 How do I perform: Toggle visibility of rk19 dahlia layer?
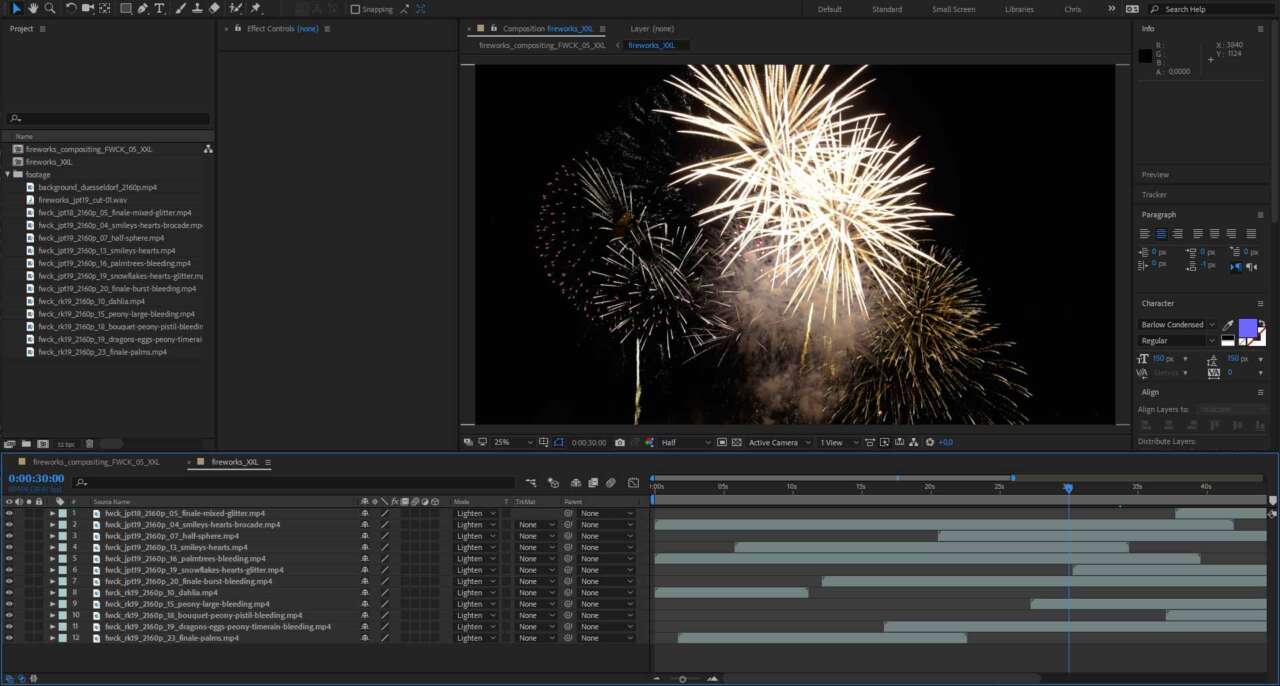[9, 593]
